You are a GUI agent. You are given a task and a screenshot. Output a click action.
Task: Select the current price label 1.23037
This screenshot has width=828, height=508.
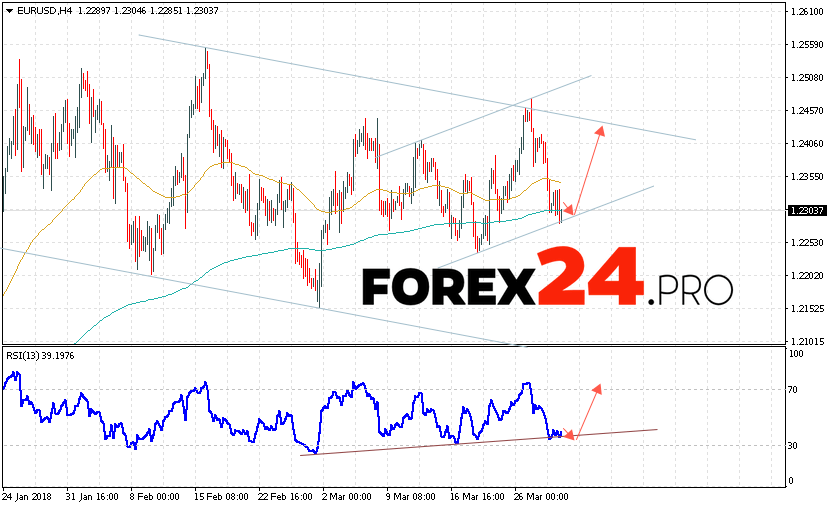804,210
